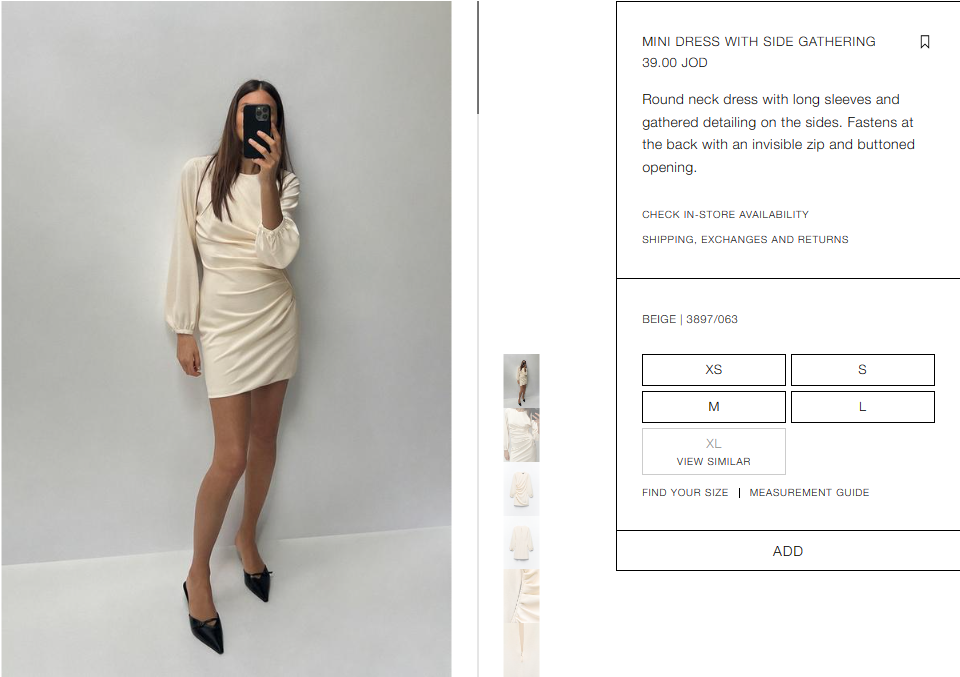Open Check In-Store Availability

pyautogui.click(x=725, y=214)
